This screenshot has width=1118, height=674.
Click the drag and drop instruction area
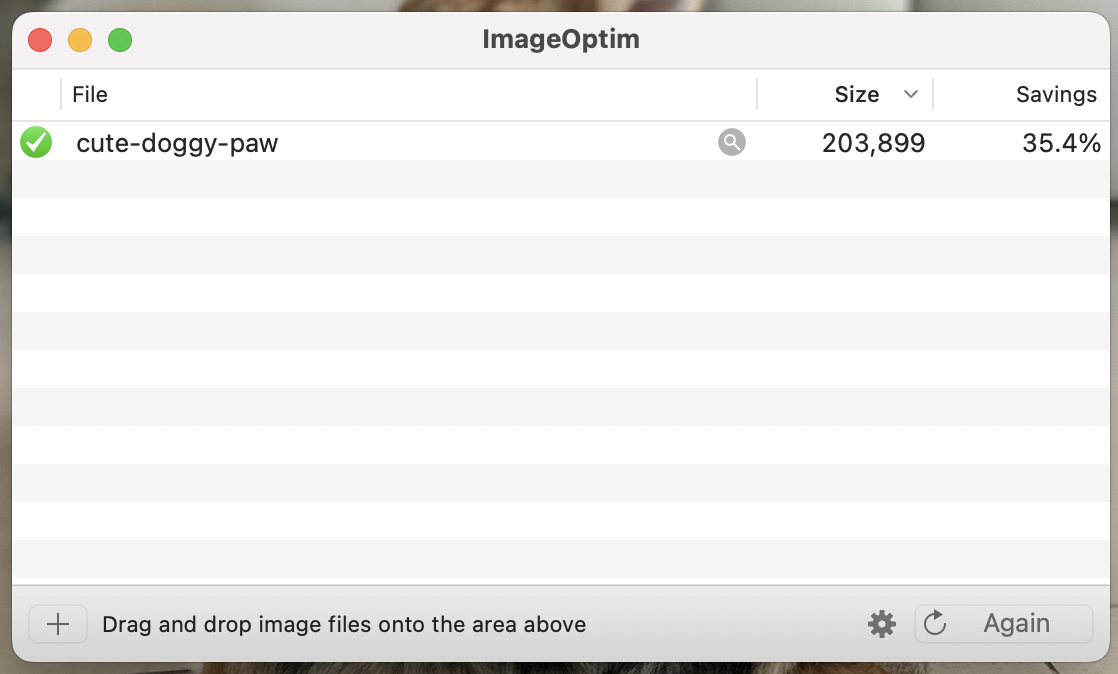[x=344, y=623]
